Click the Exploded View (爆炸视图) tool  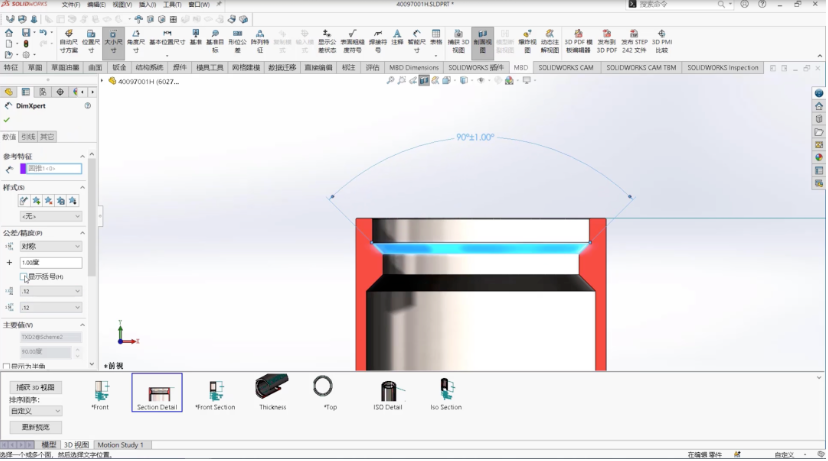point(527,41)
